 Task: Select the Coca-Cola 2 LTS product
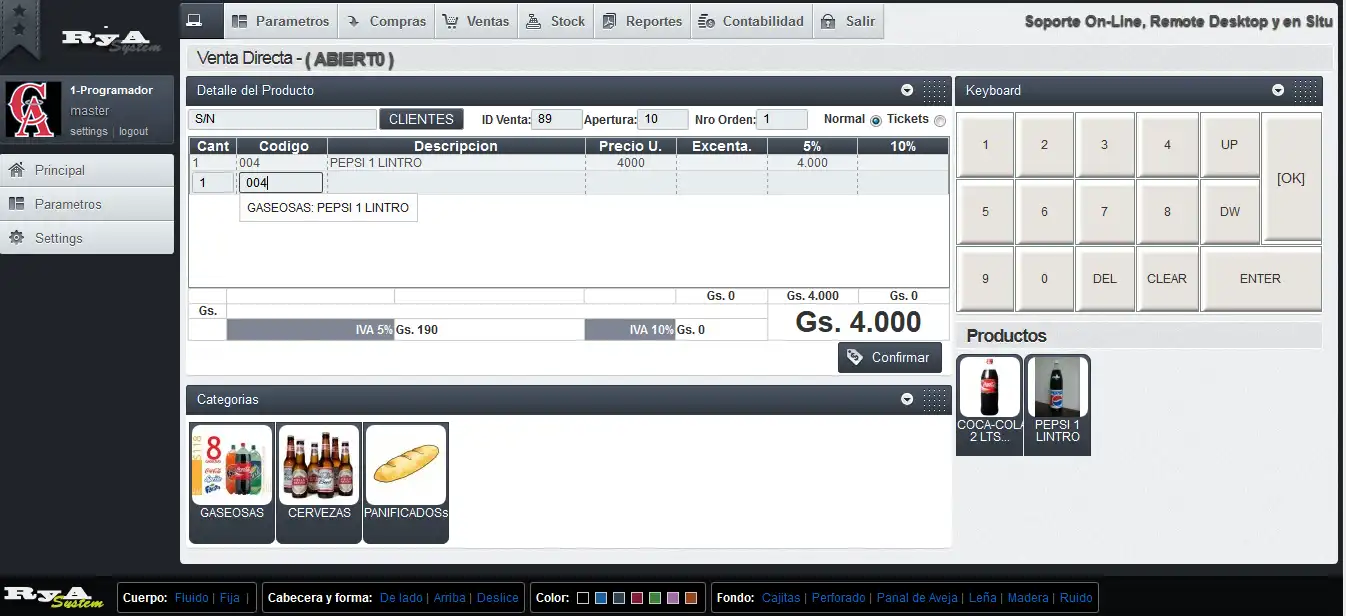(989, 404)
